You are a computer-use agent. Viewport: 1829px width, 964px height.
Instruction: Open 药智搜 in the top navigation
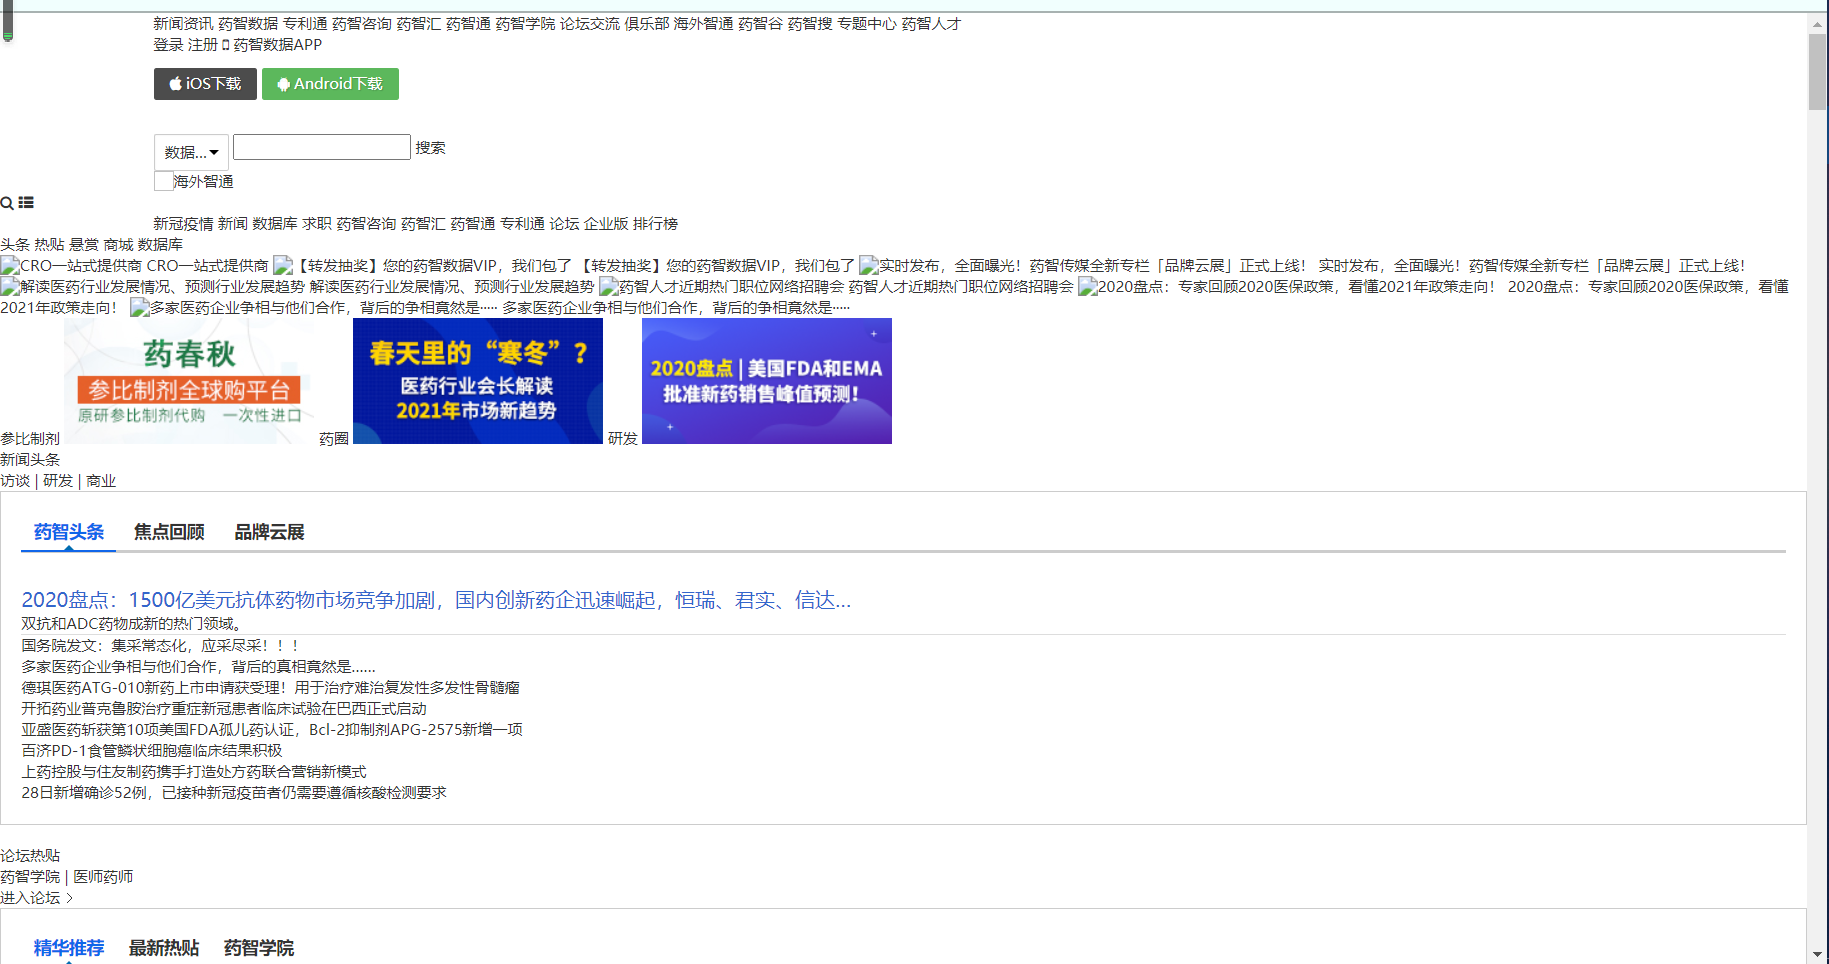(810, 24)
